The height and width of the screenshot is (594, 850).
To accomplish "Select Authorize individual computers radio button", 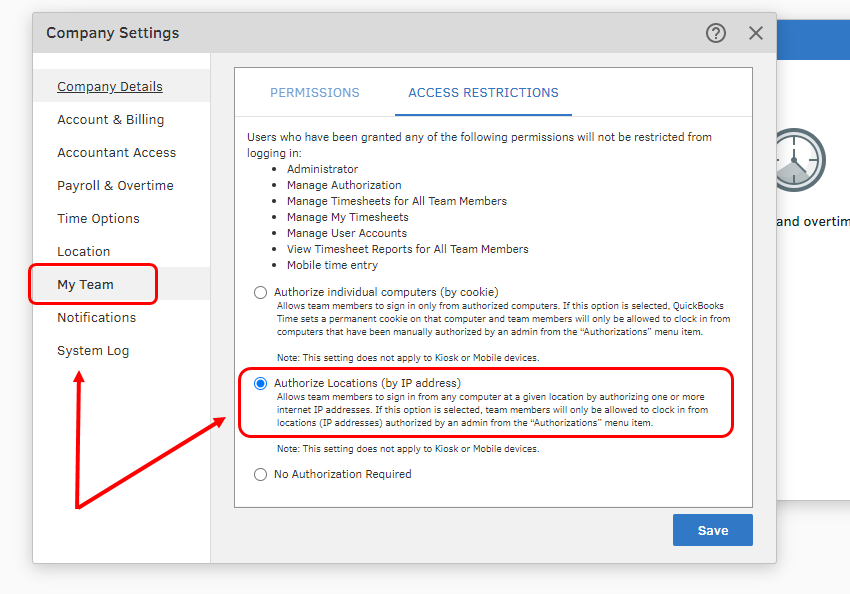I will click(261, 293).
